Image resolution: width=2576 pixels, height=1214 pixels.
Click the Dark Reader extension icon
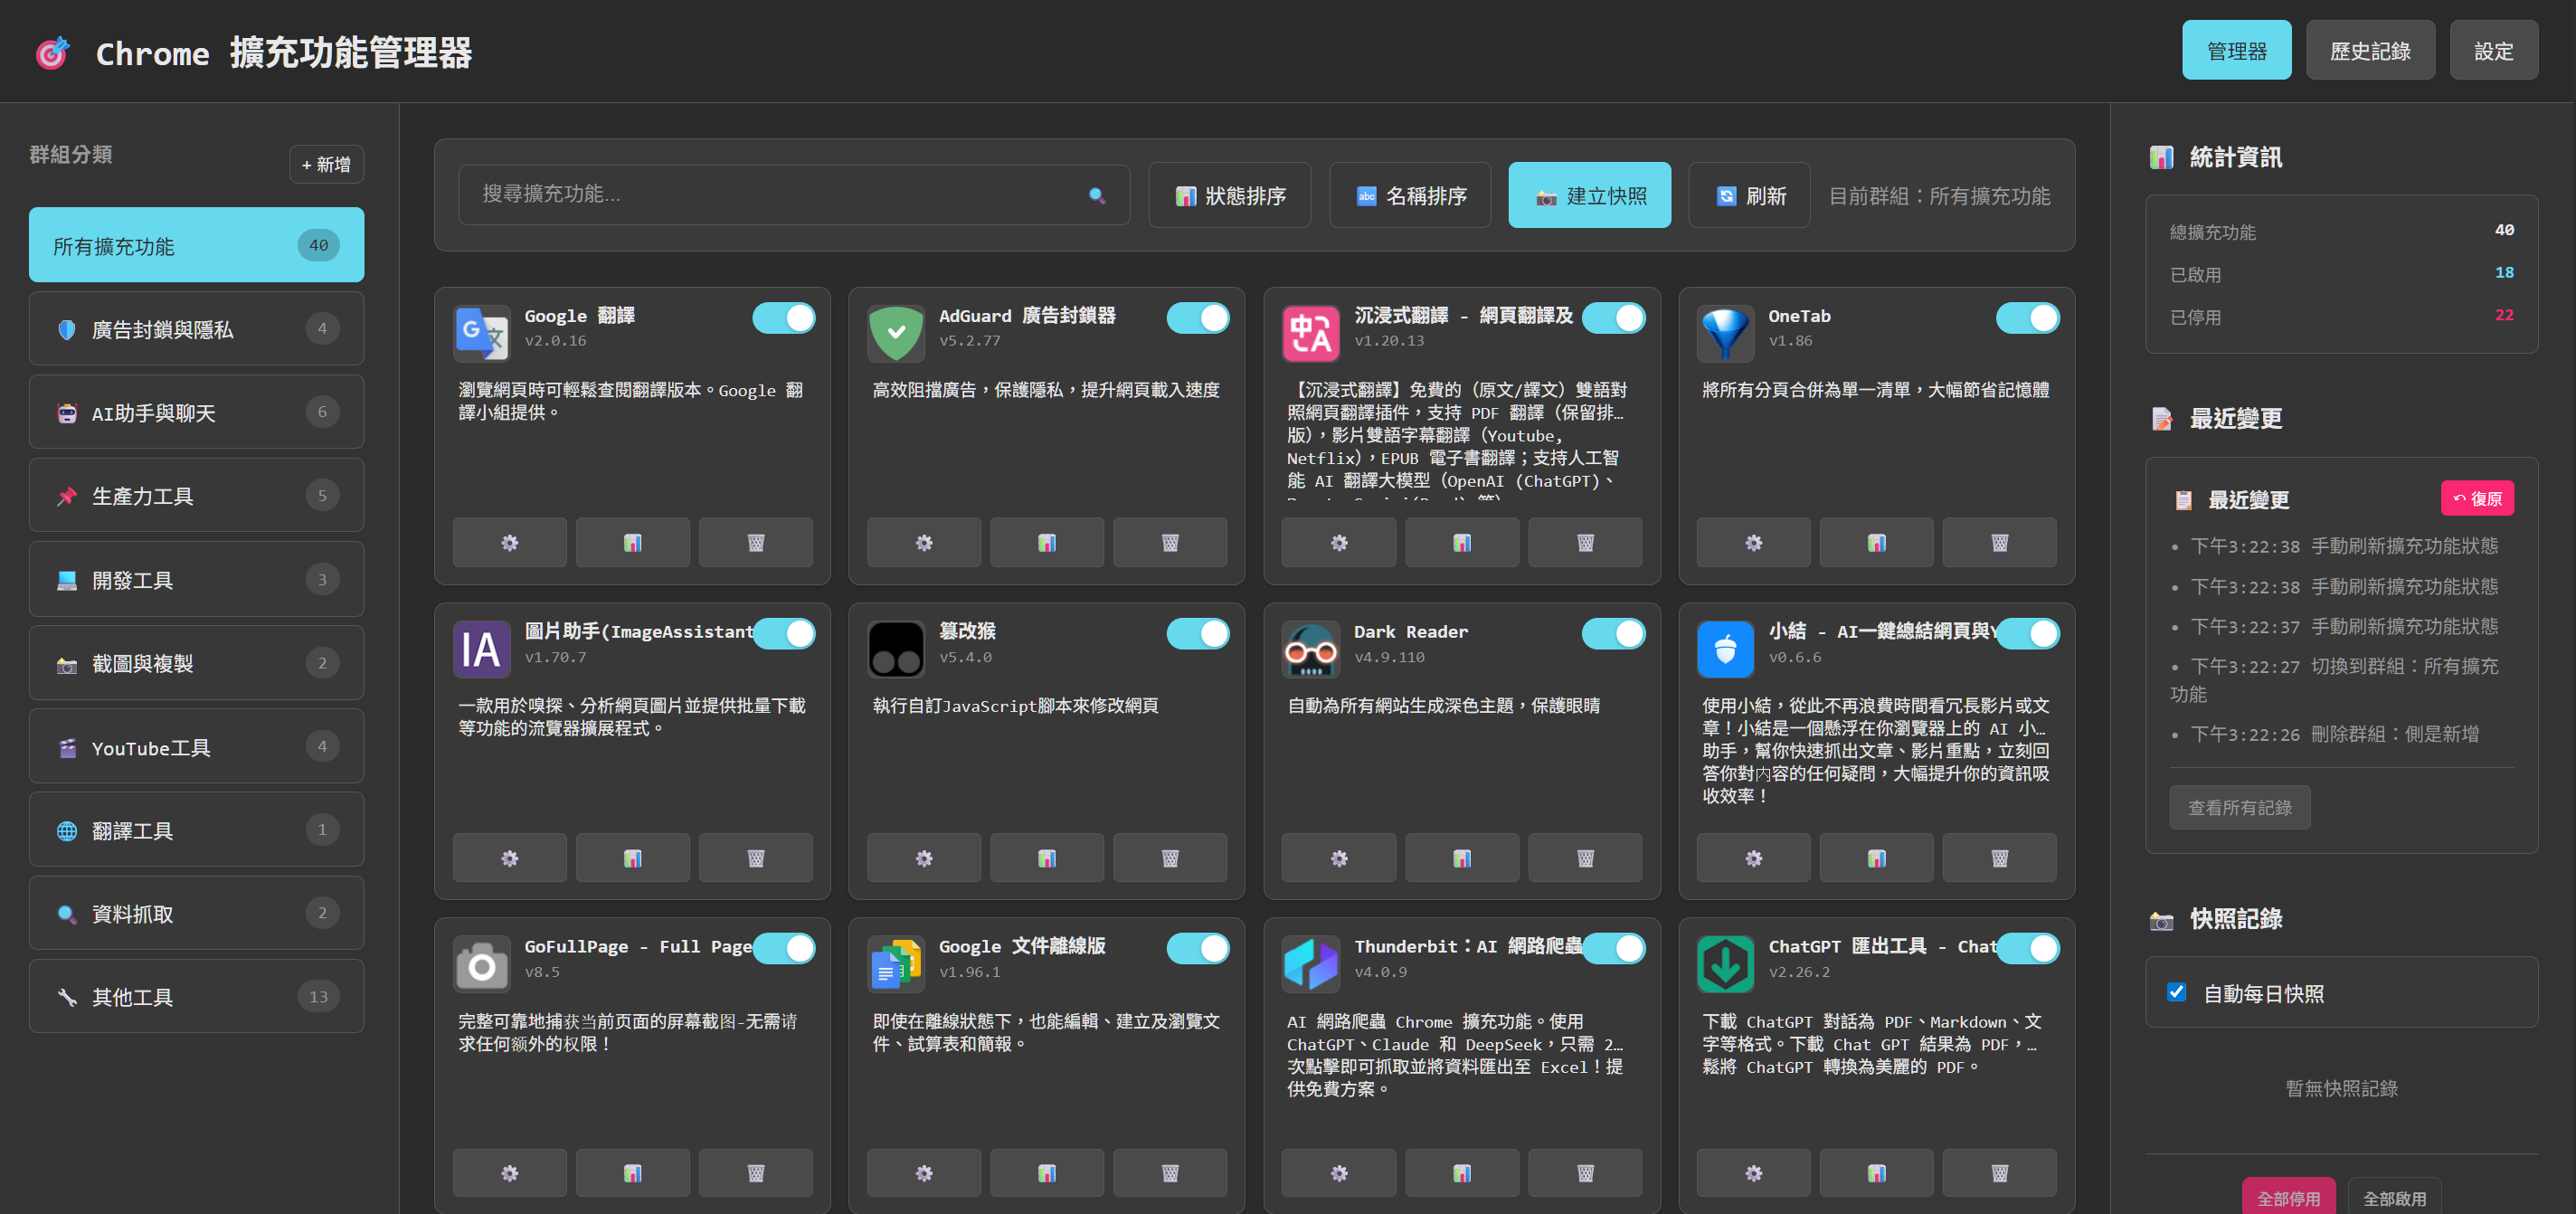[1310, 650]
